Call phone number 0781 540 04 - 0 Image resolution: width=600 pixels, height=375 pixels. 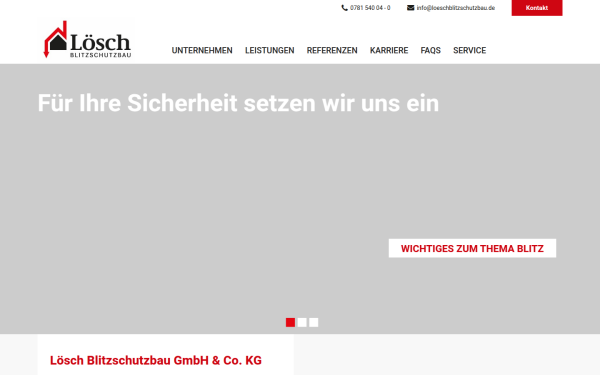point(370,8)
